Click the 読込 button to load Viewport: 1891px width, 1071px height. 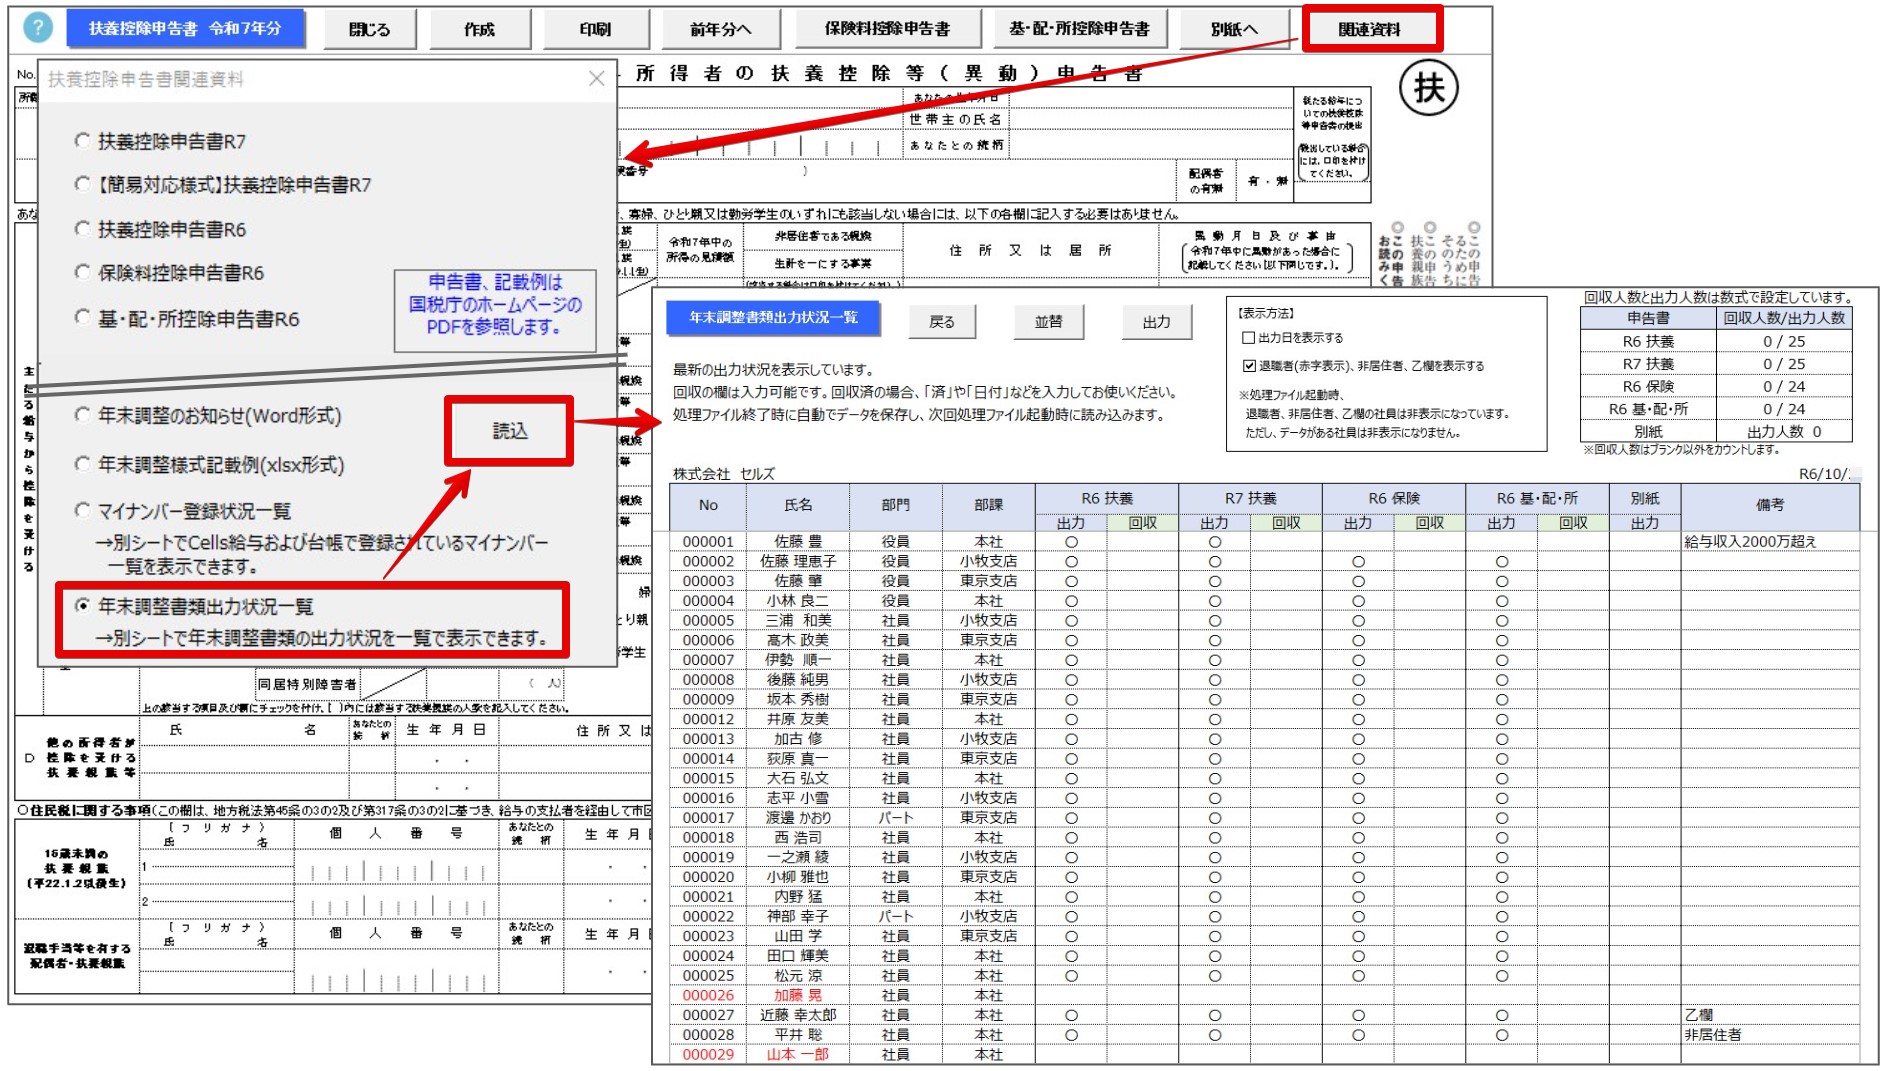coord(508,431)
